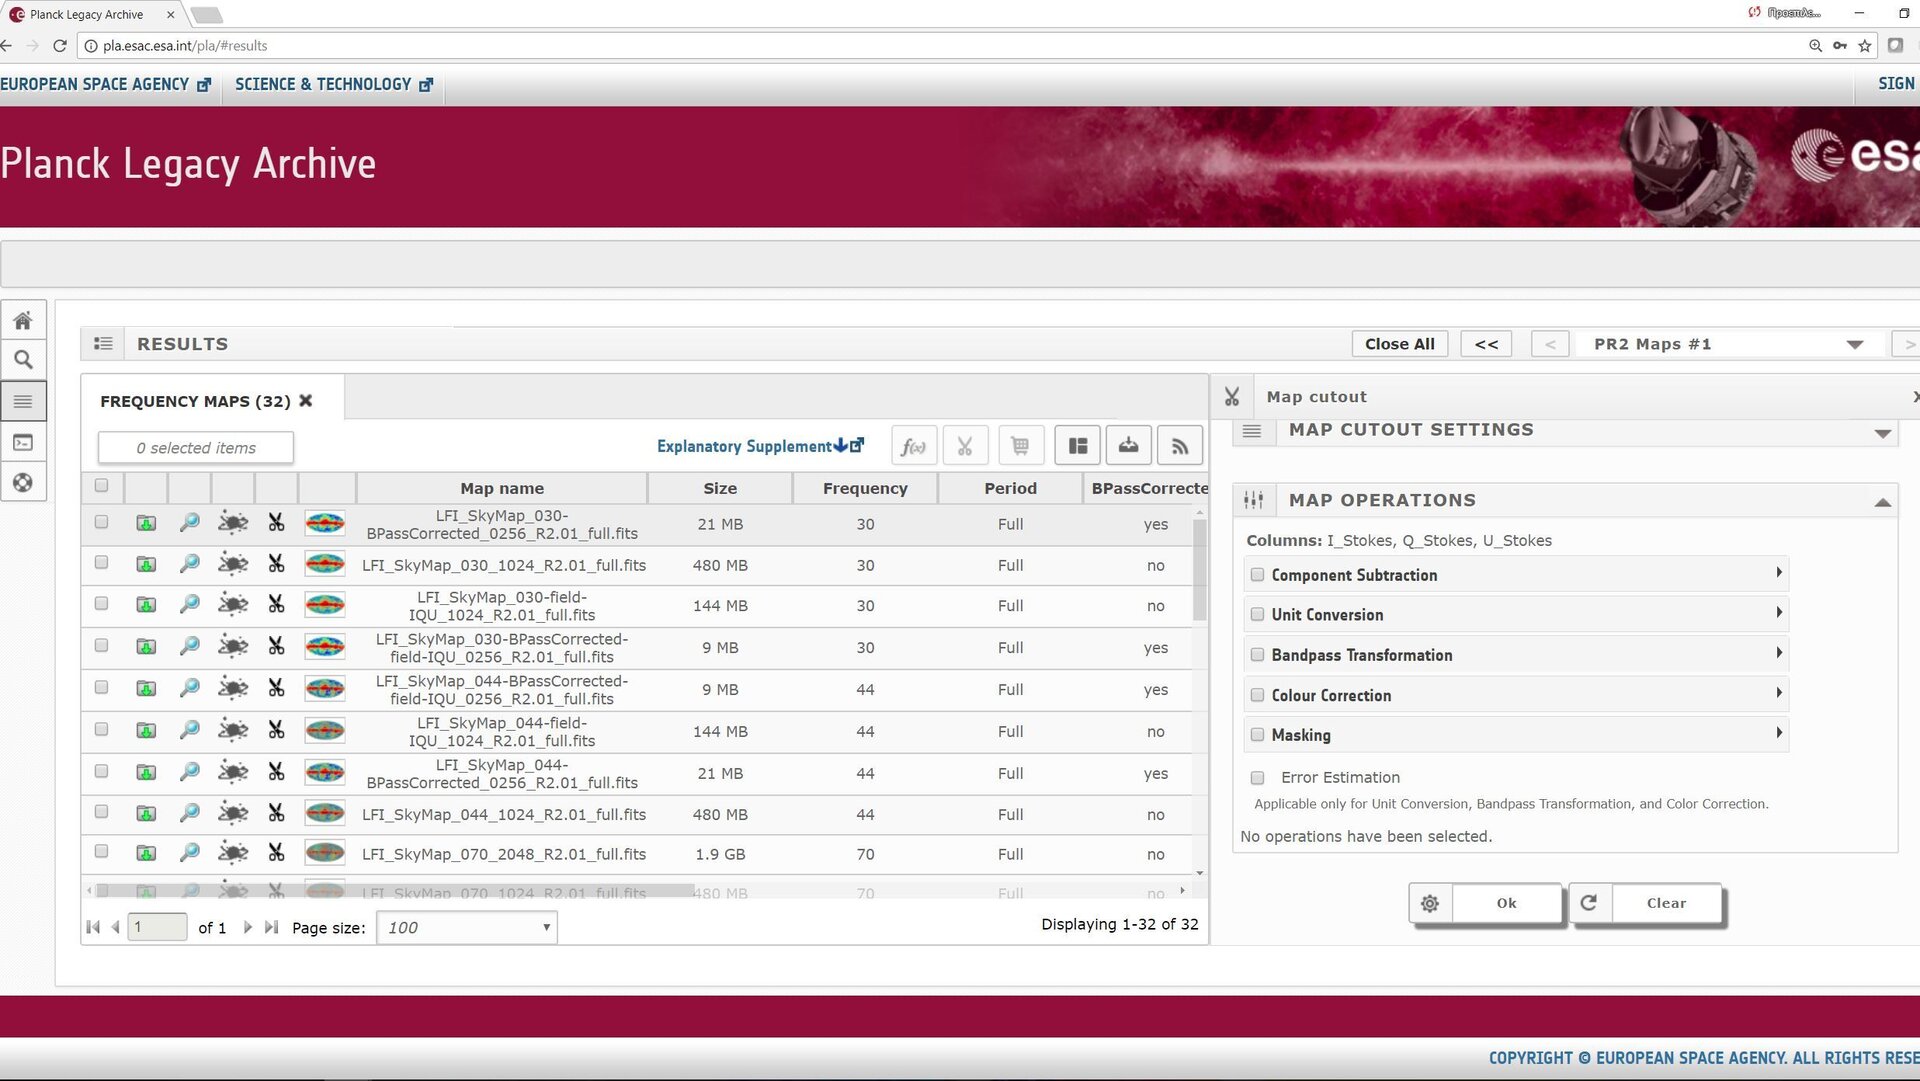Click the refresh icon beside Clear button
1920x1081 pixels.
[x=1589, y=903]
